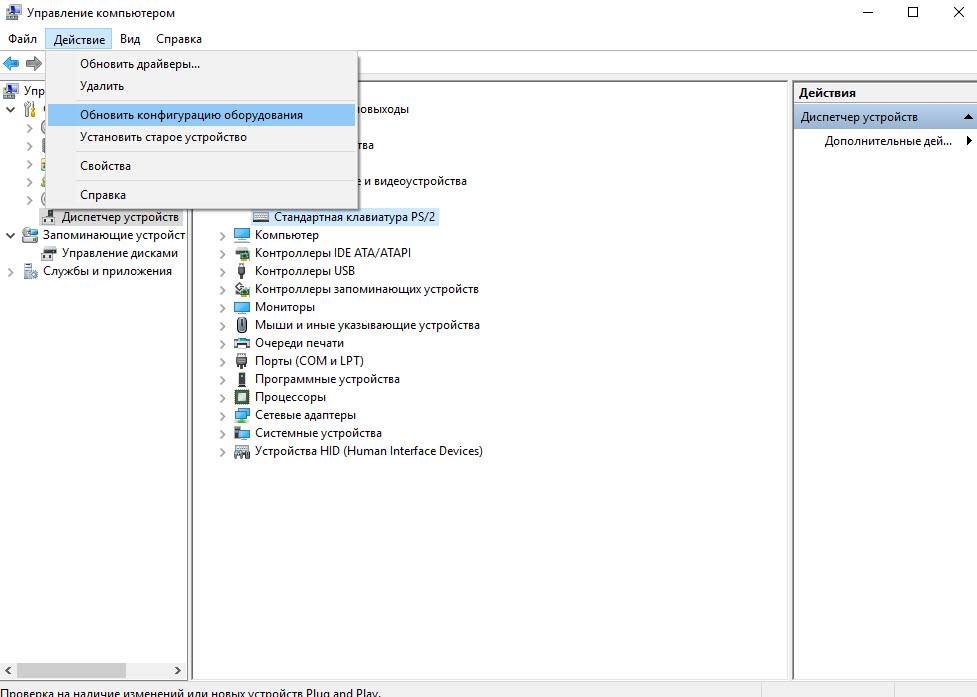Open Дополнительные действия in Actions pane

[888, 141]
